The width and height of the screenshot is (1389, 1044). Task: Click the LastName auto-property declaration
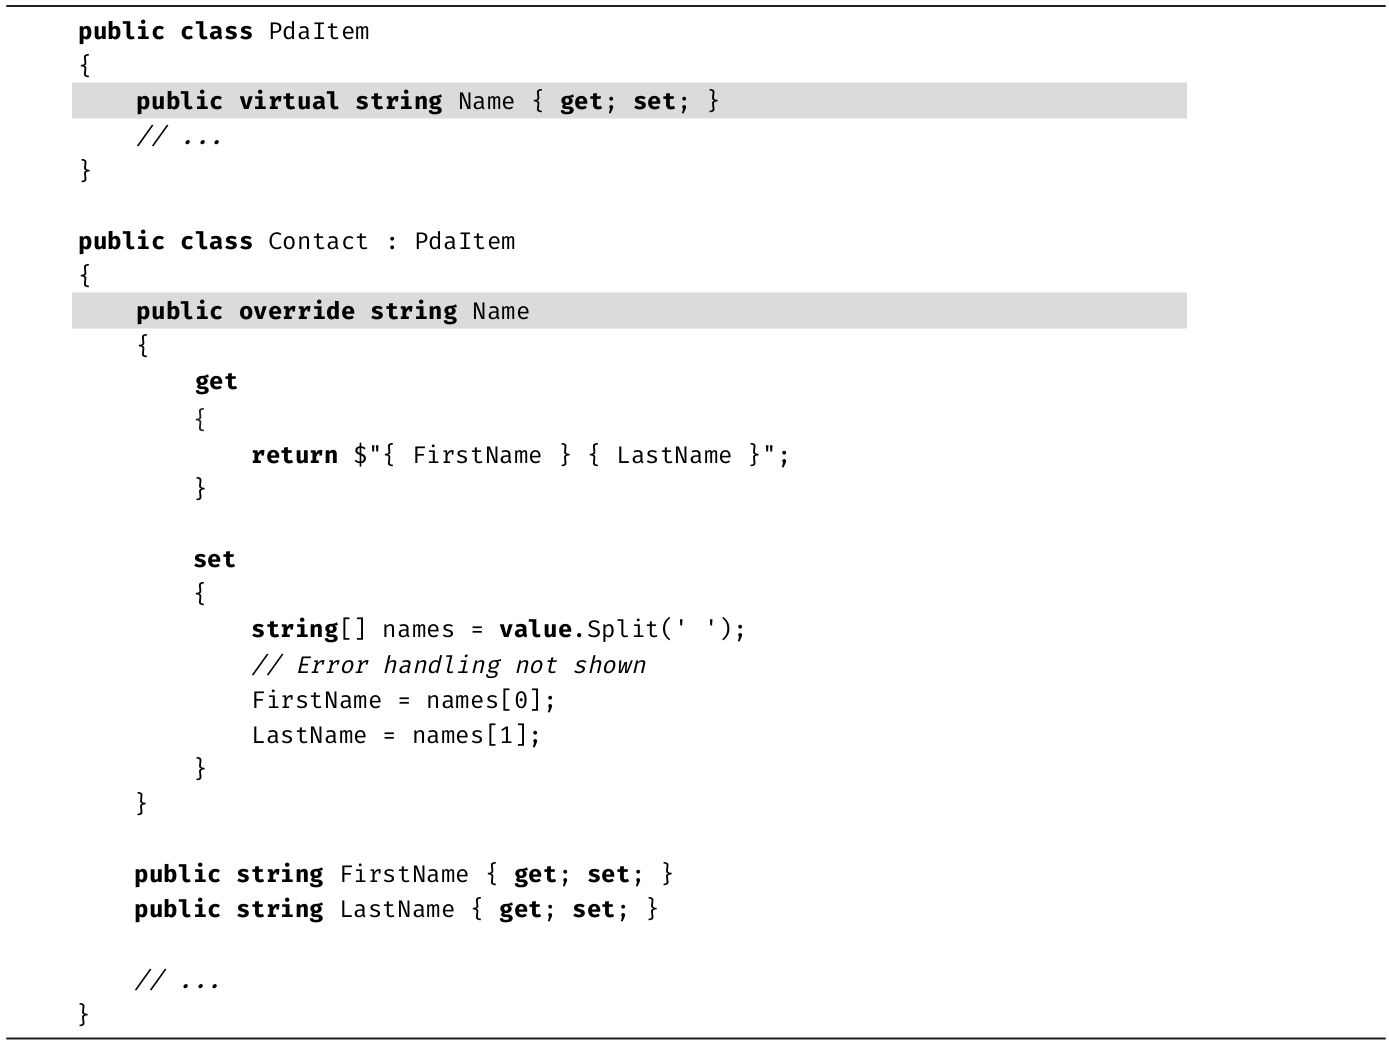396,909
